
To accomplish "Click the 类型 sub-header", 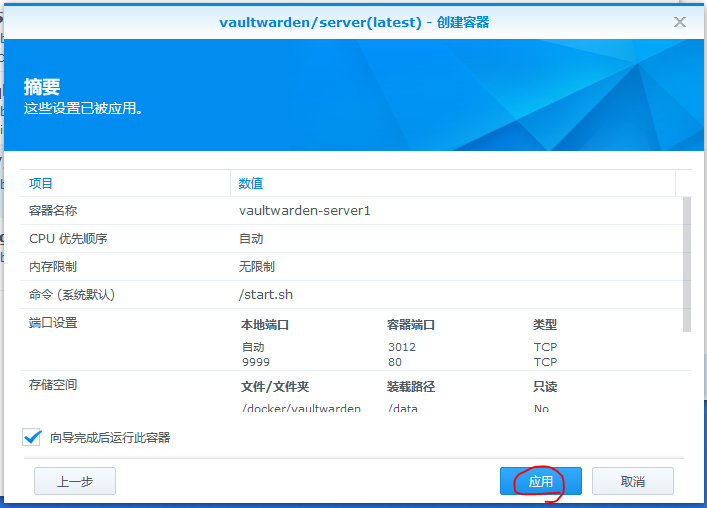I will click(x=545, y=325).
